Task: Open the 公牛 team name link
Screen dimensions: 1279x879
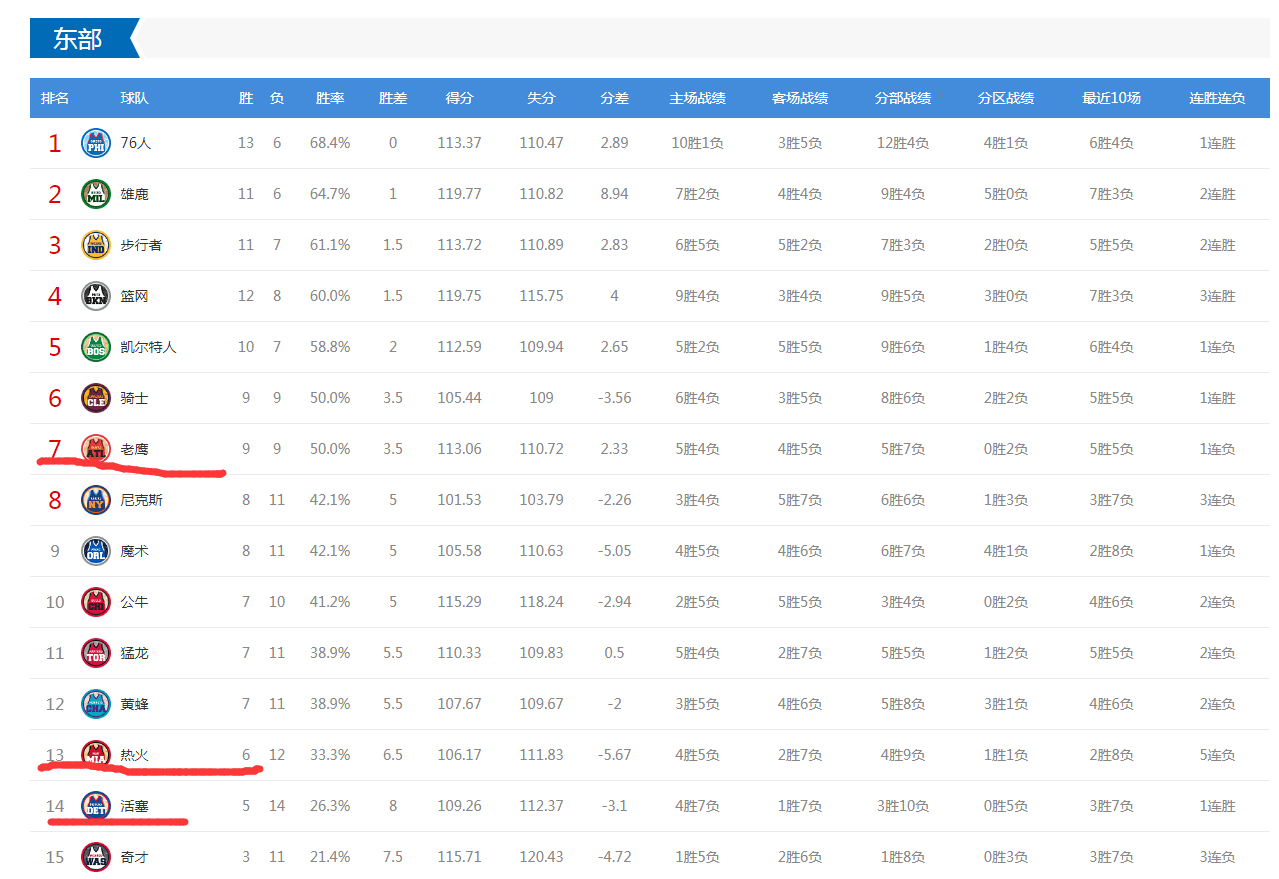Action: click(134, 602)
